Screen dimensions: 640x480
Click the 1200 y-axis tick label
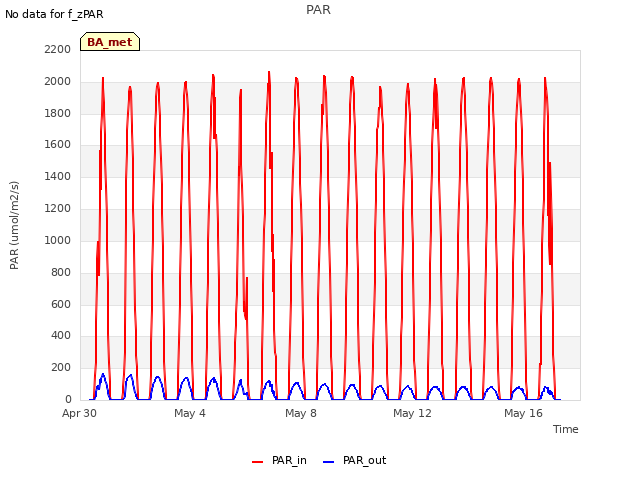tap(58, 208)
